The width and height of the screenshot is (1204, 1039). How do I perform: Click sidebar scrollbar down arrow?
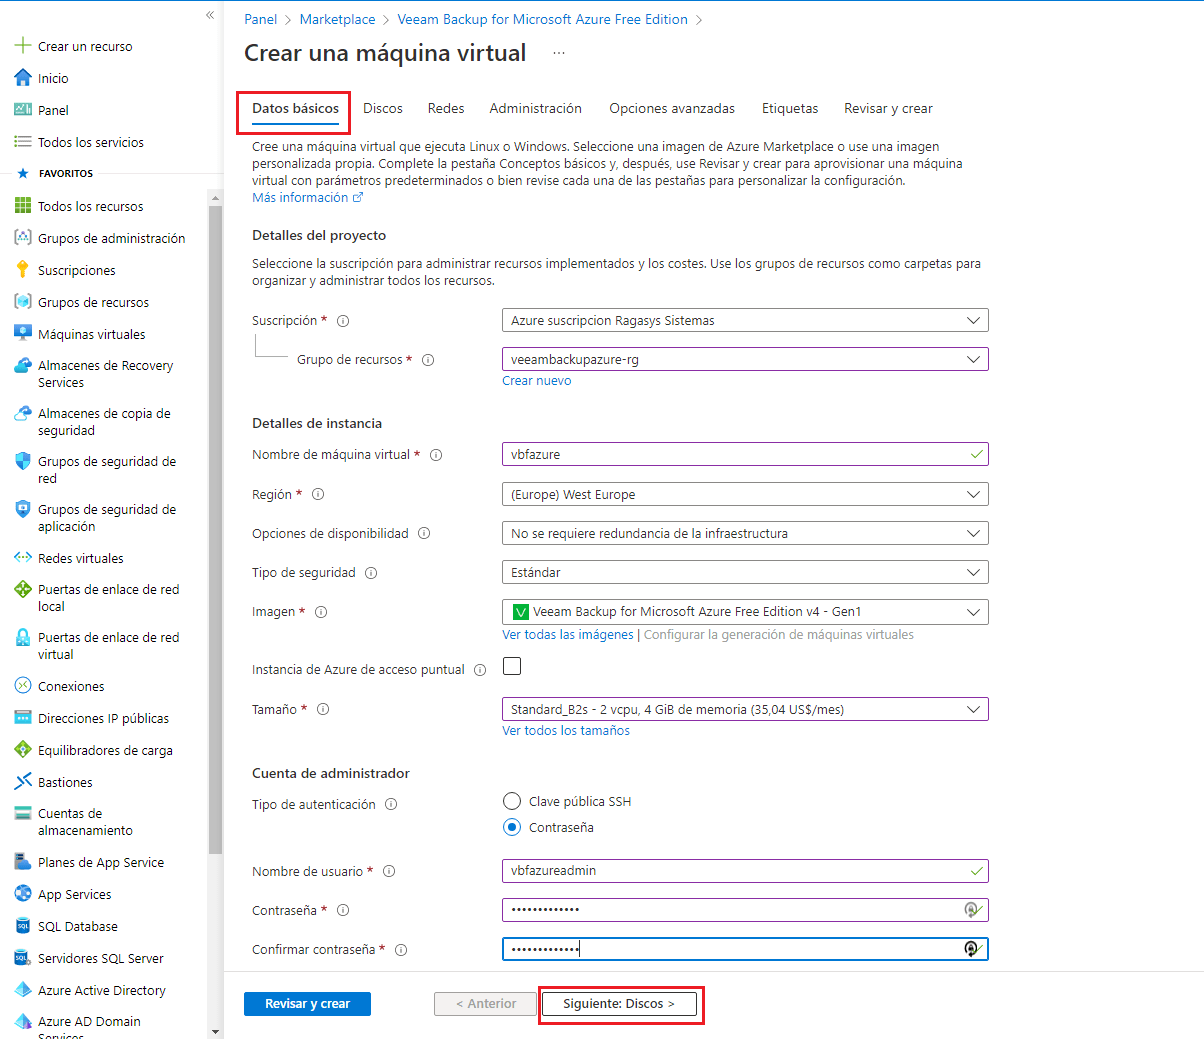point(215,1032)
